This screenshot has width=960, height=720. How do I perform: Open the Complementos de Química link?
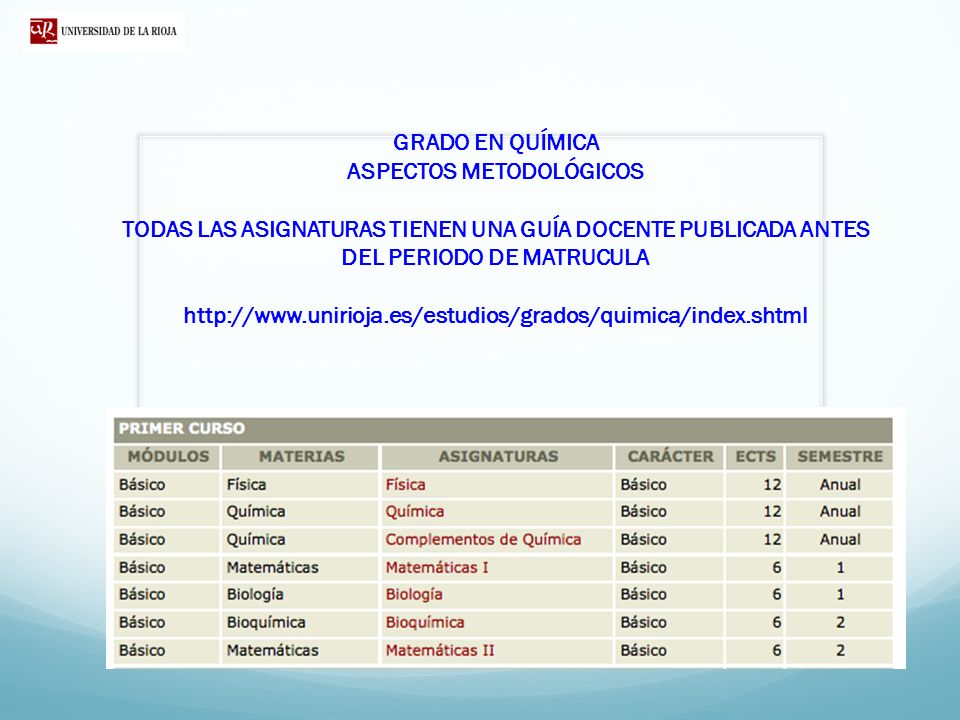coord(483,539)
